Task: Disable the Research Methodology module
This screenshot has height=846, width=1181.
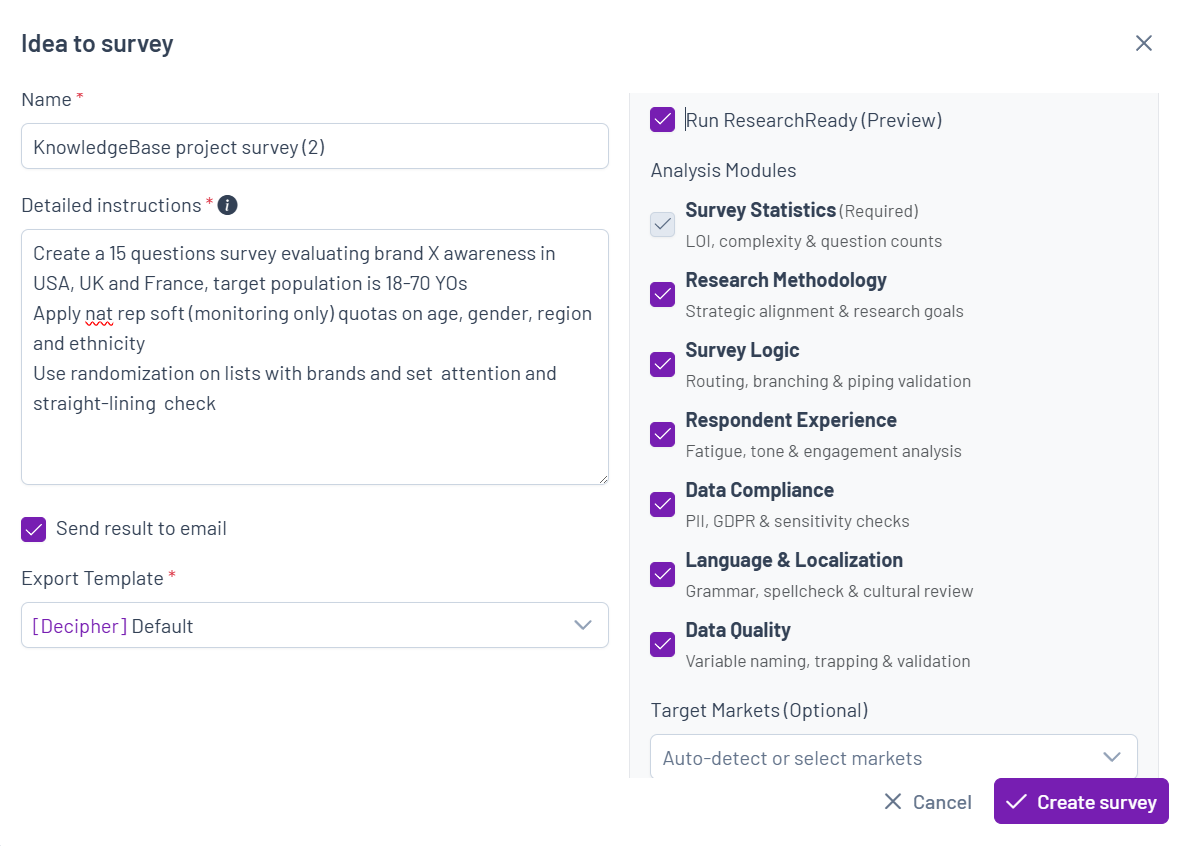Action: point(663,295)
